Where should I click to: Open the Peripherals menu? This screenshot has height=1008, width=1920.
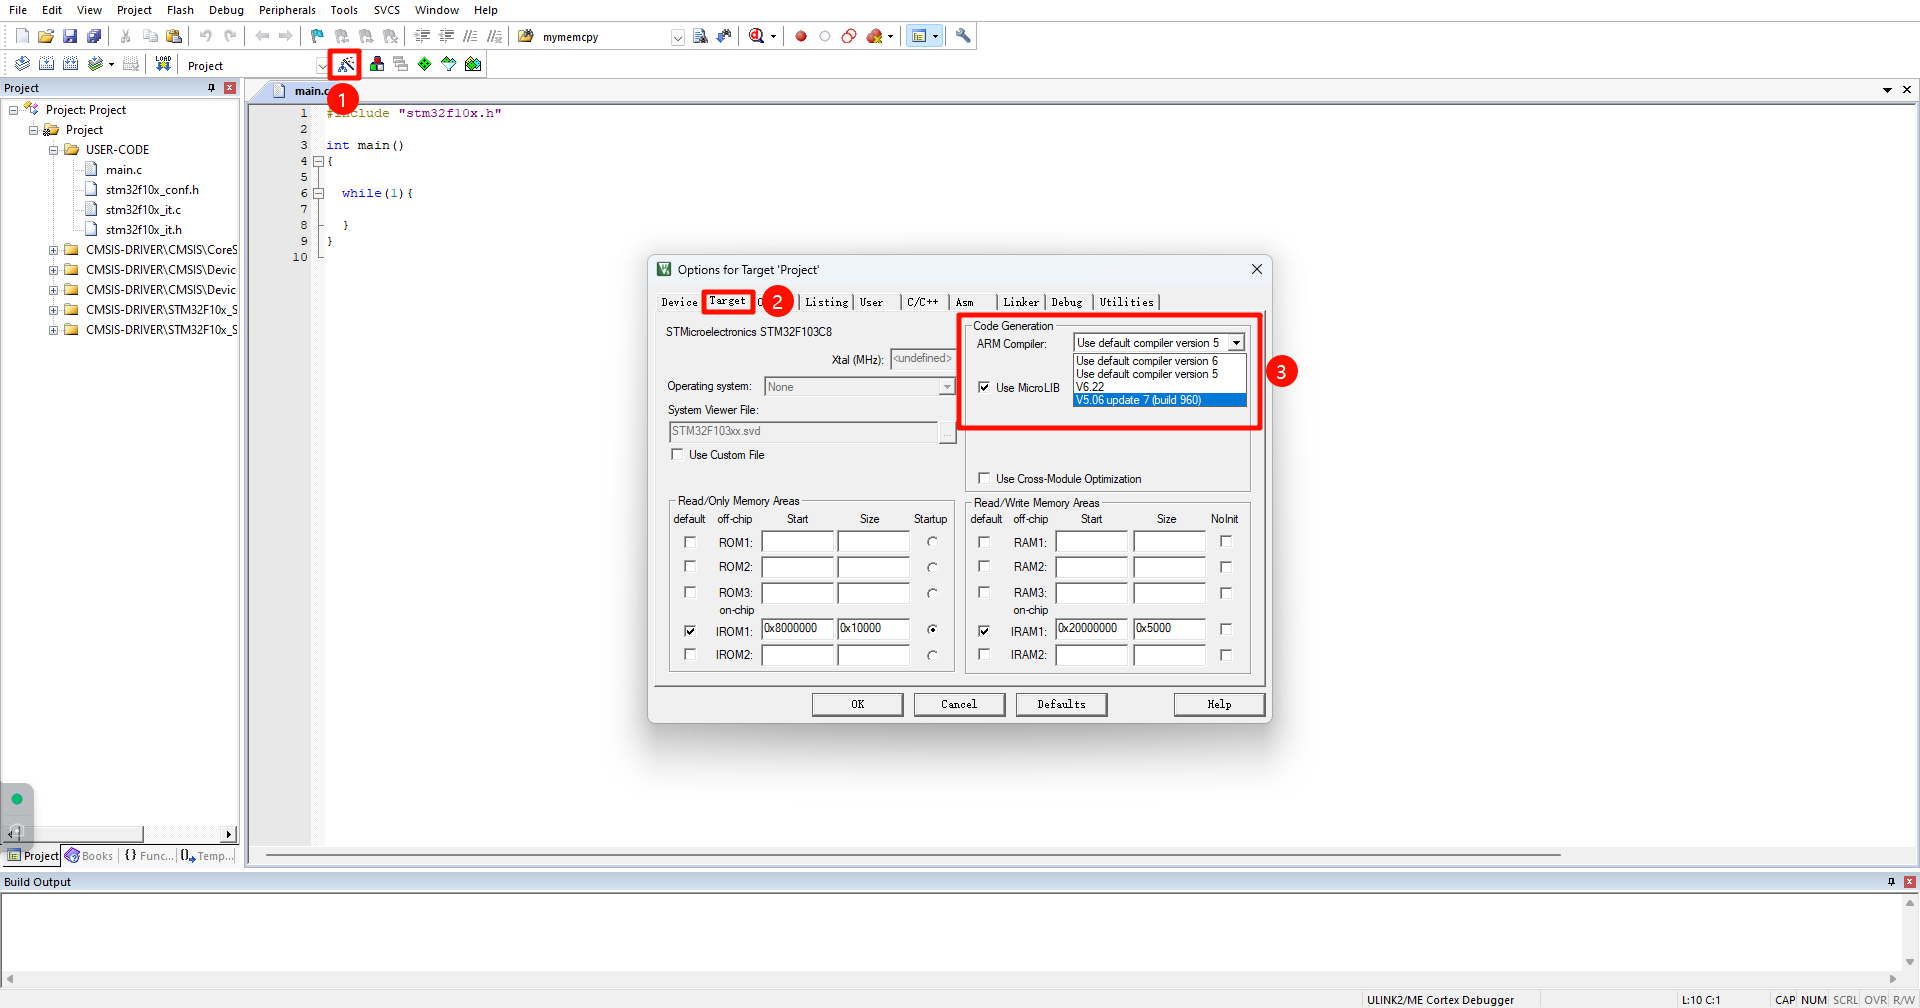click(287, 10)
